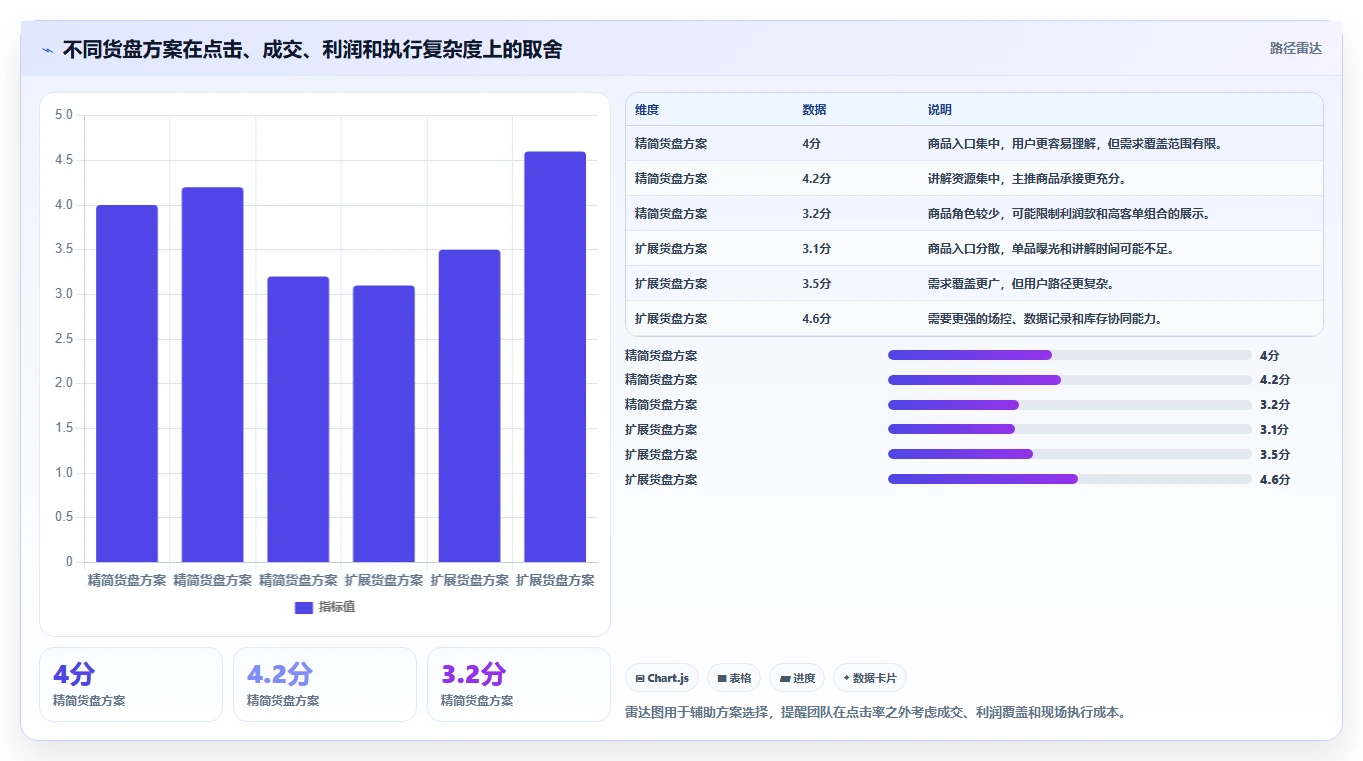
Task: Click the pulse icon beside the page title
Action: click(47, 50)
